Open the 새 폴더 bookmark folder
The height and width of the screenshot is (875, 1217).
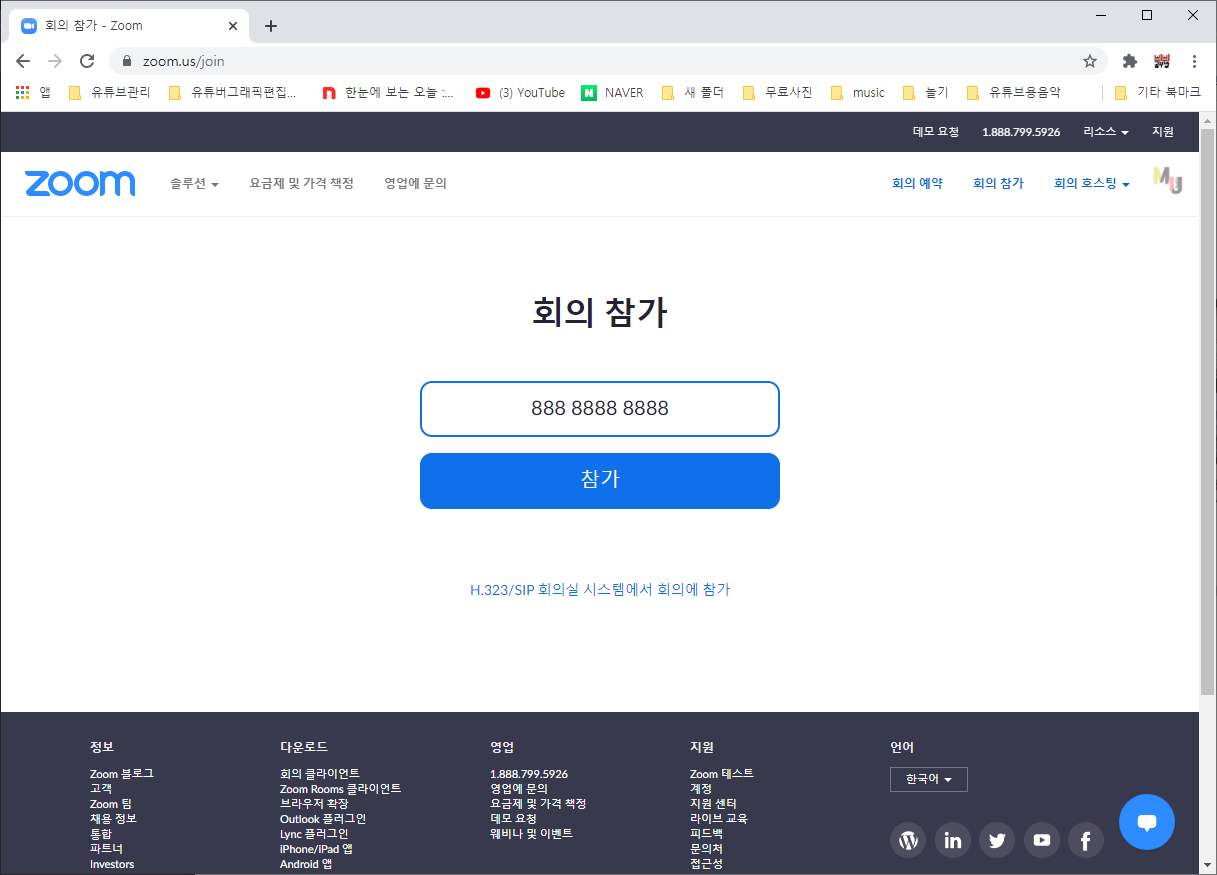point(692,93)
